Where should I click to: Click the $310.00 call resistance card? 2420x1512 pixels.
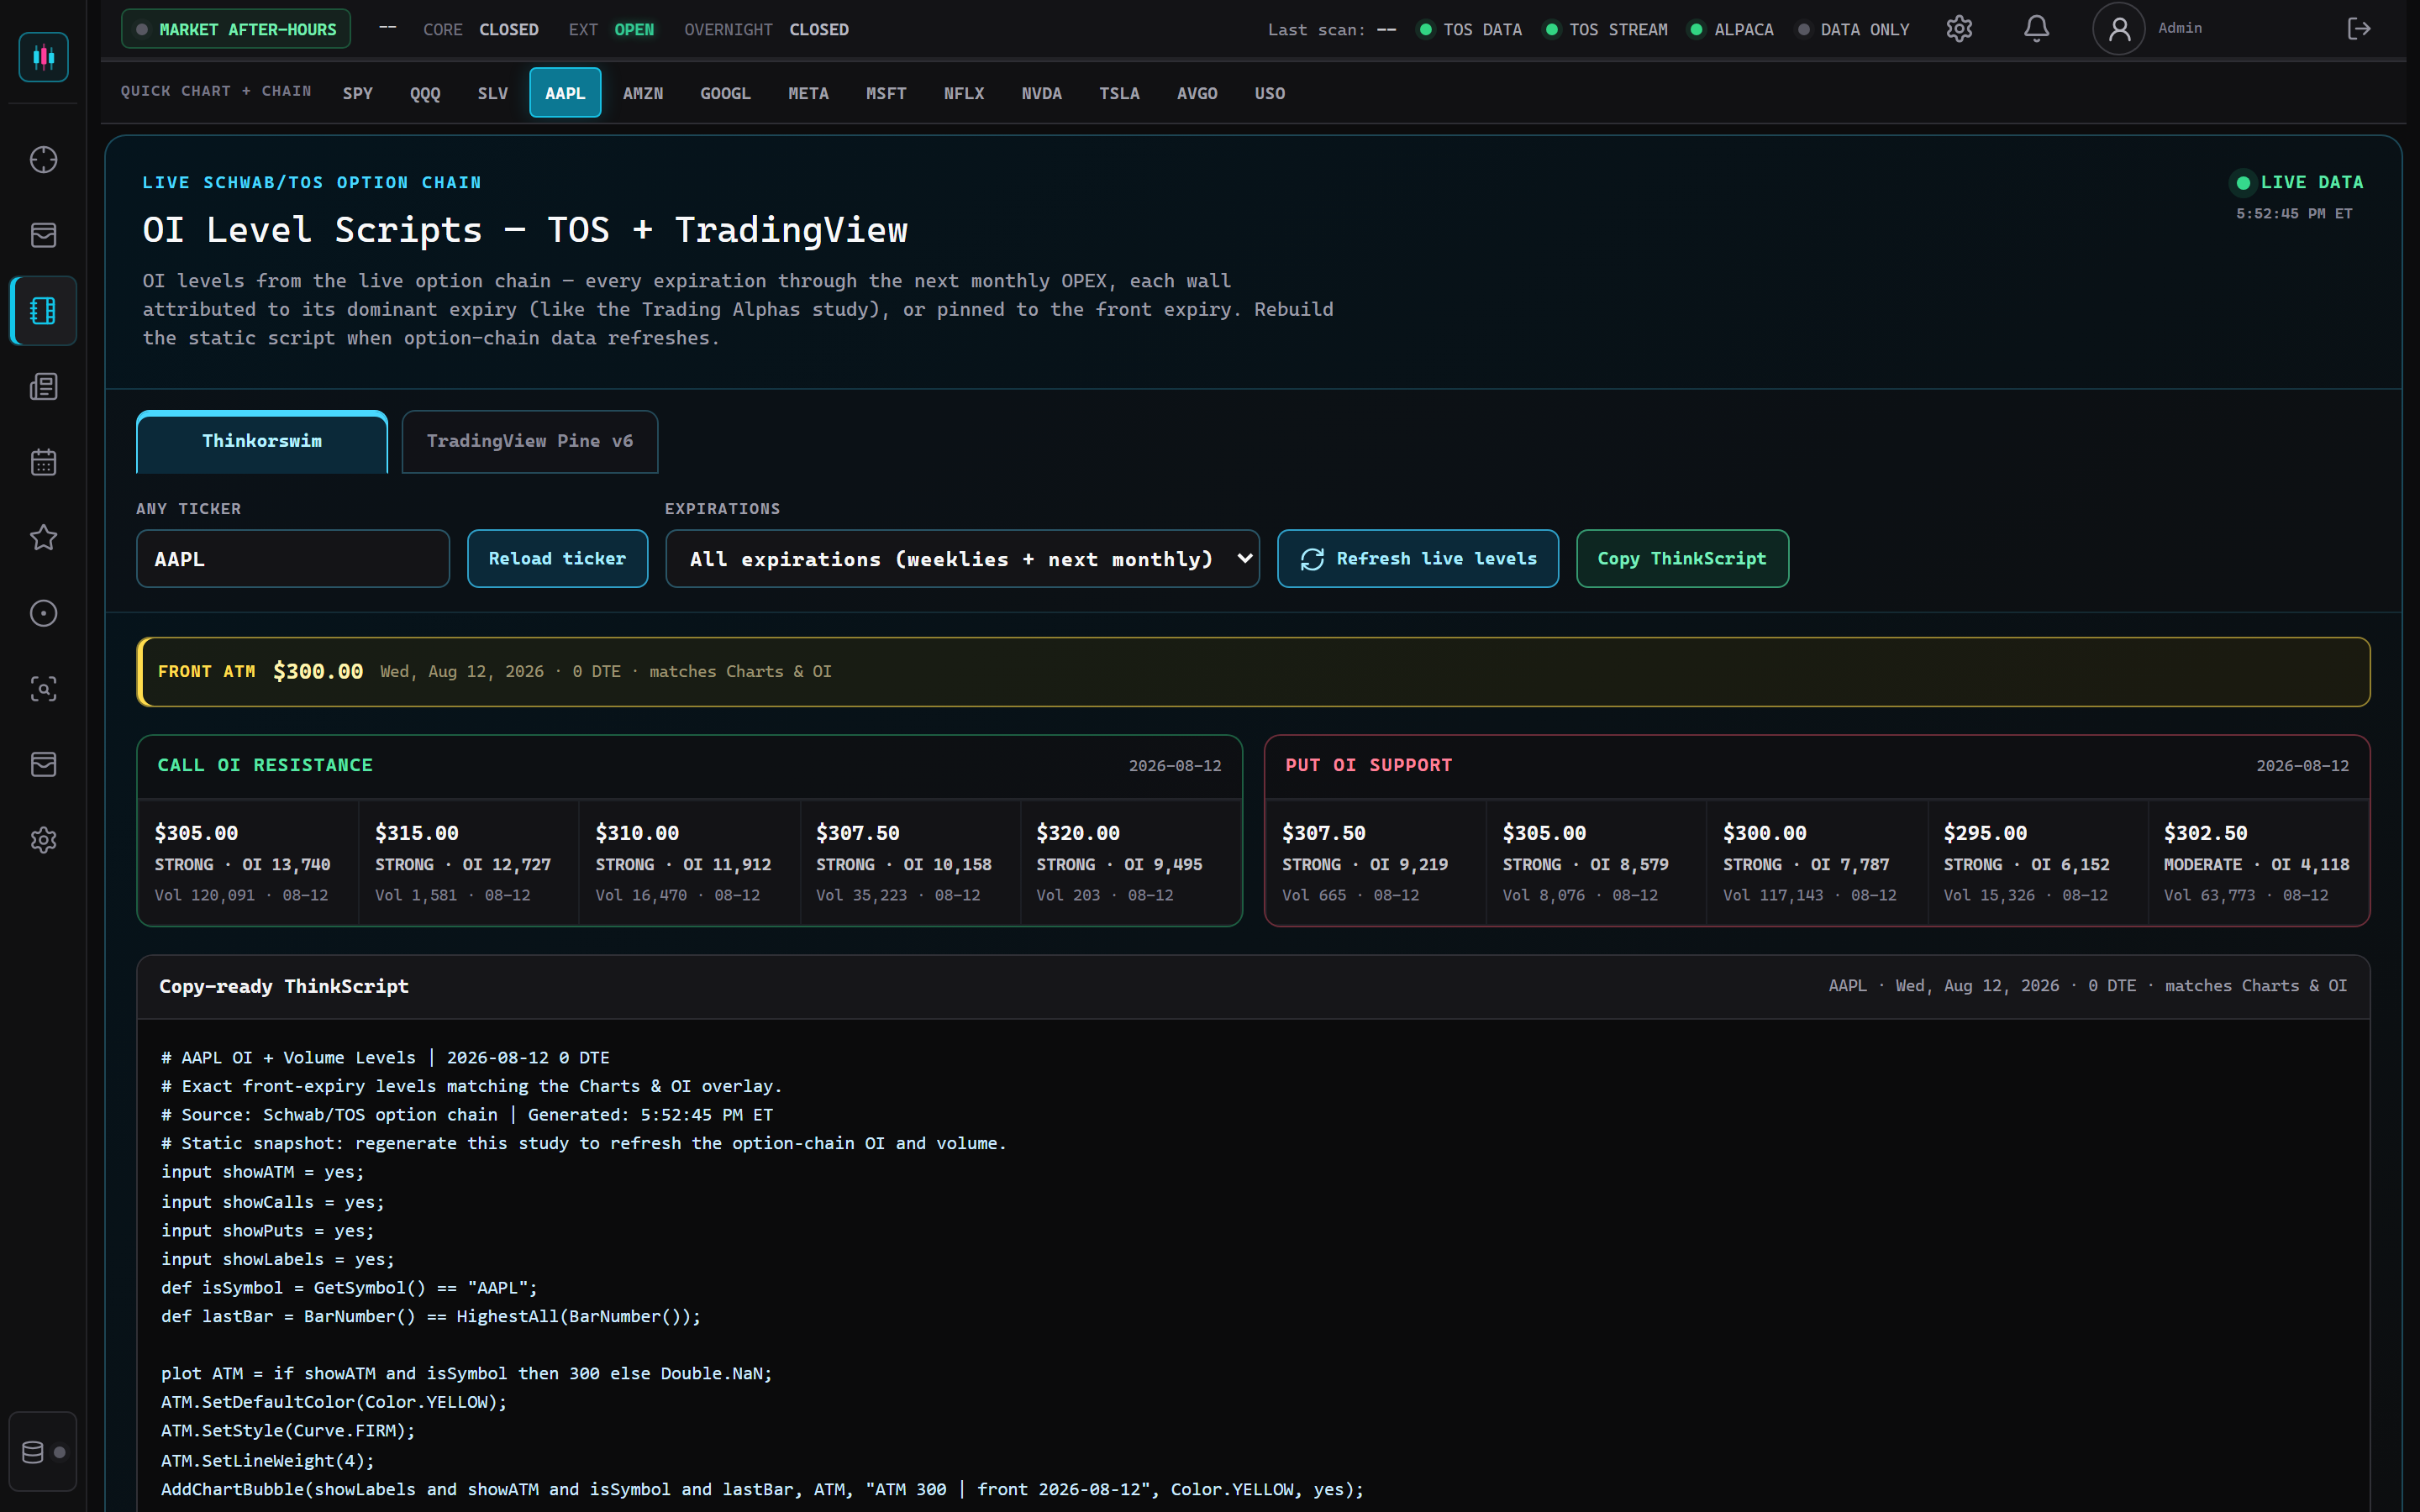tap(689, 863)
